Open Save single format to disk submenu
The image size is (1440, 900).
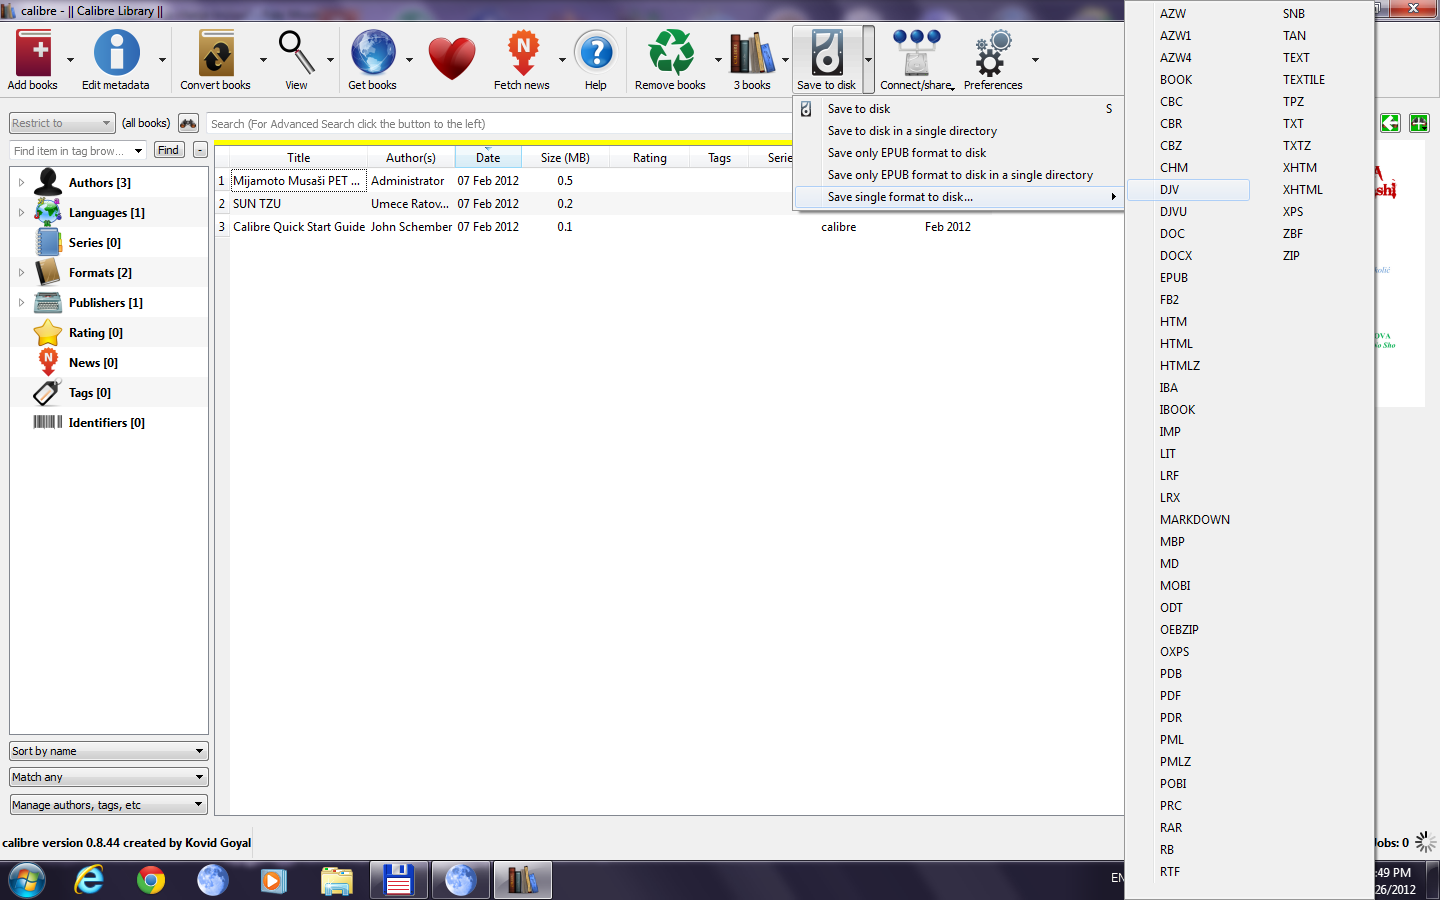click(x=958, y=197)
